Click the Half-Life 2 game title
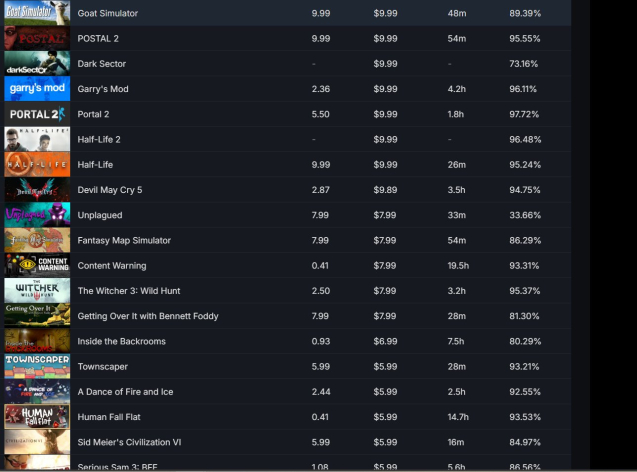Viewport: 637px width, 472px height. (99, 139)
